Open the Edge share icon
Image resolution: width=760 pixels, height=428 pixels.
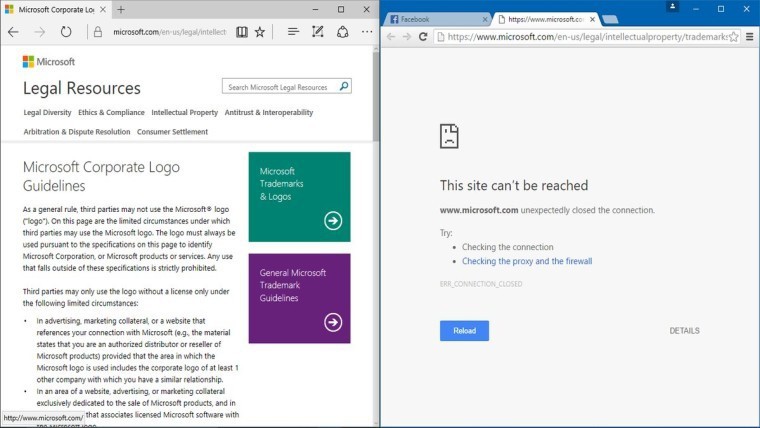[x=342, y=32]
